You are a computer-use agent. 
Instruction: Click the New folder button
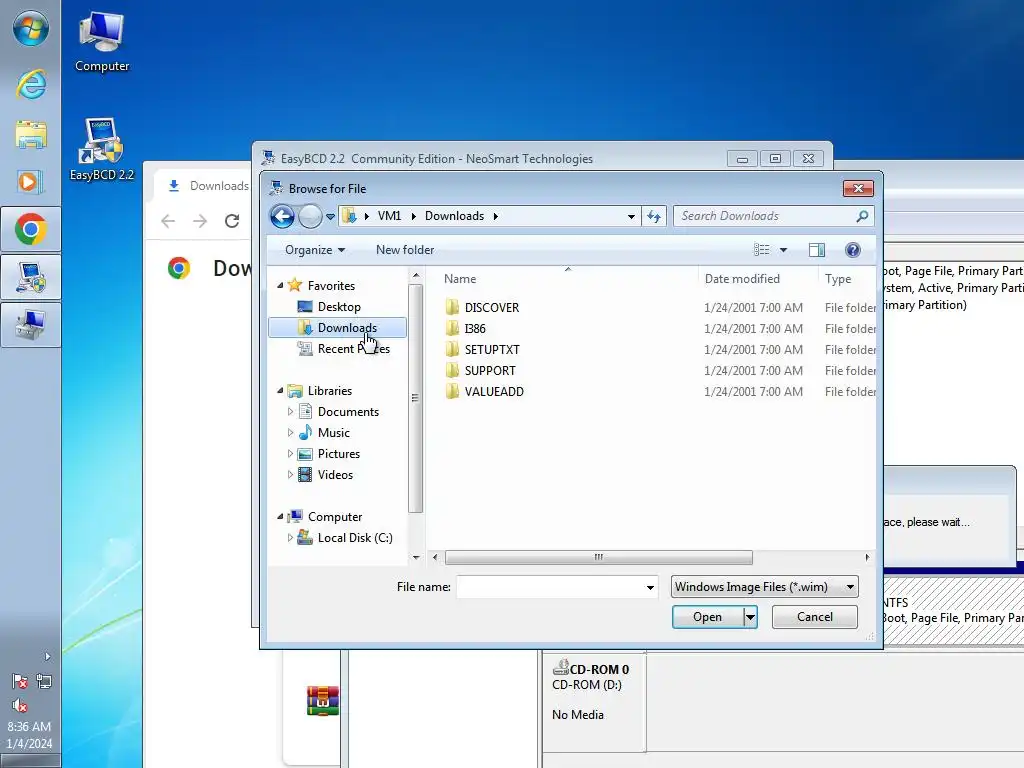tap(405, 250)
